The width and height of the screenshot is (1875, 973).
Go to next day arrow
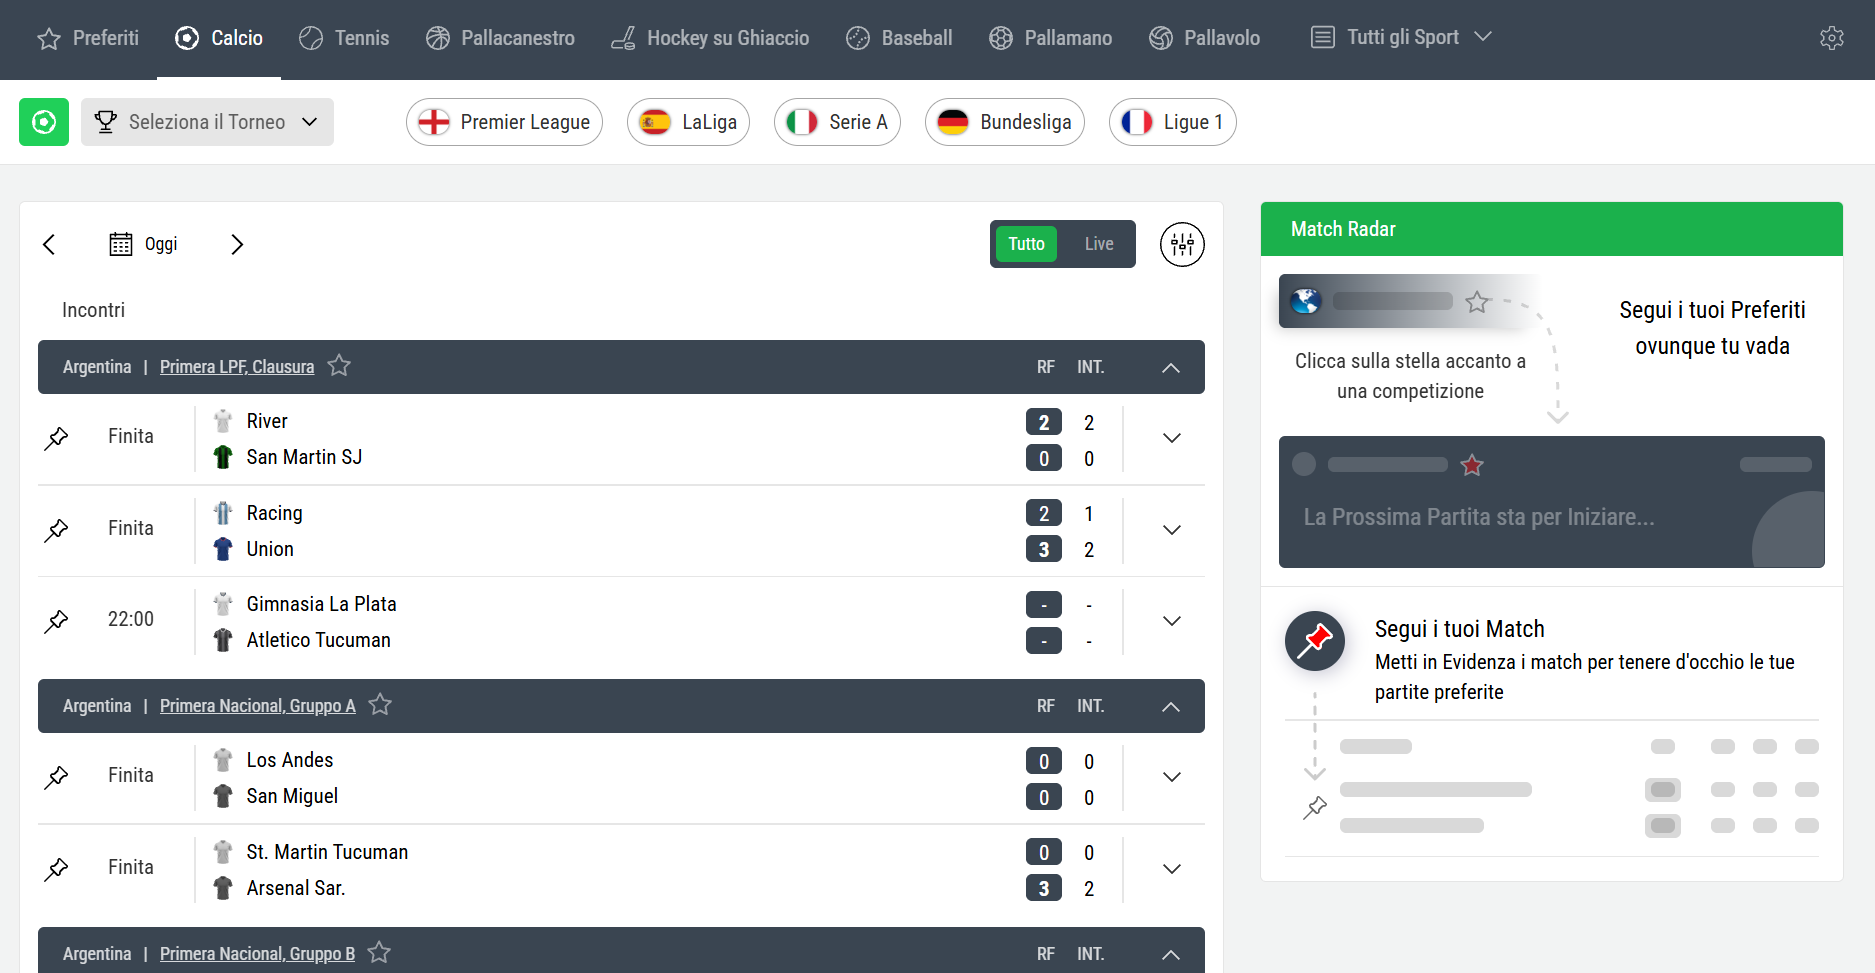pos(237,244)
